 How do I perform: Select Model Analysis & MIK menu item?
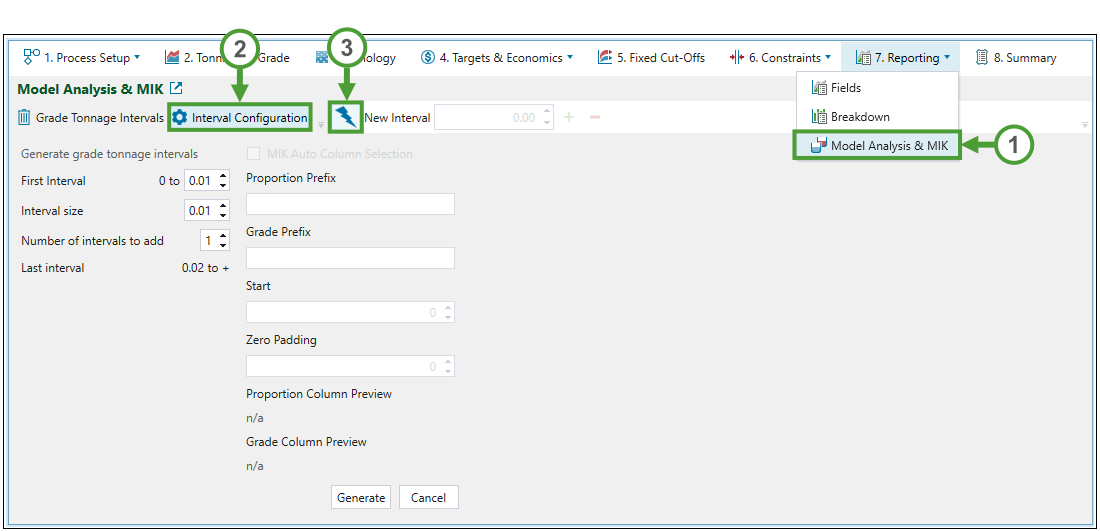(878, 146)
